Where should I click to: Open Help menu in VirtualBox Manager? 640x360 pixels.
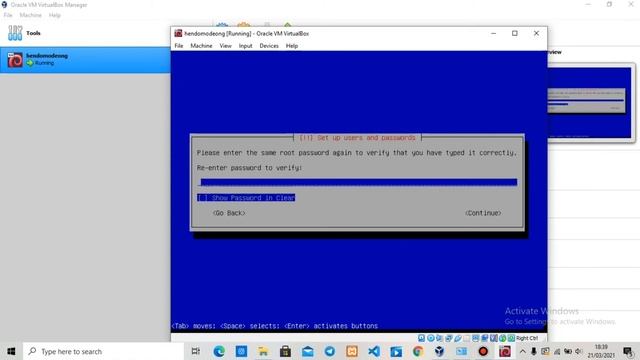point(55,15)
